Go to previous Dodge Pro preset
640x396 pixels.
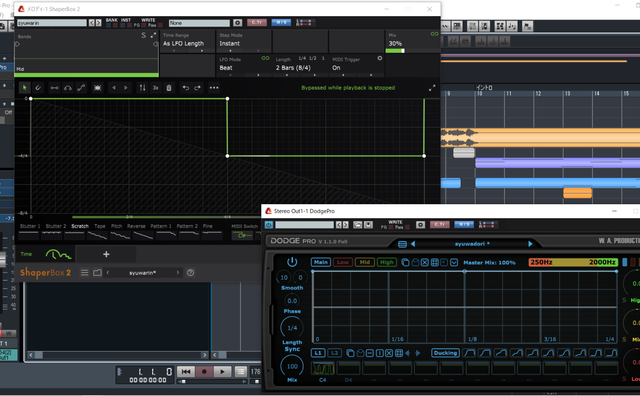tap(413, 244)
